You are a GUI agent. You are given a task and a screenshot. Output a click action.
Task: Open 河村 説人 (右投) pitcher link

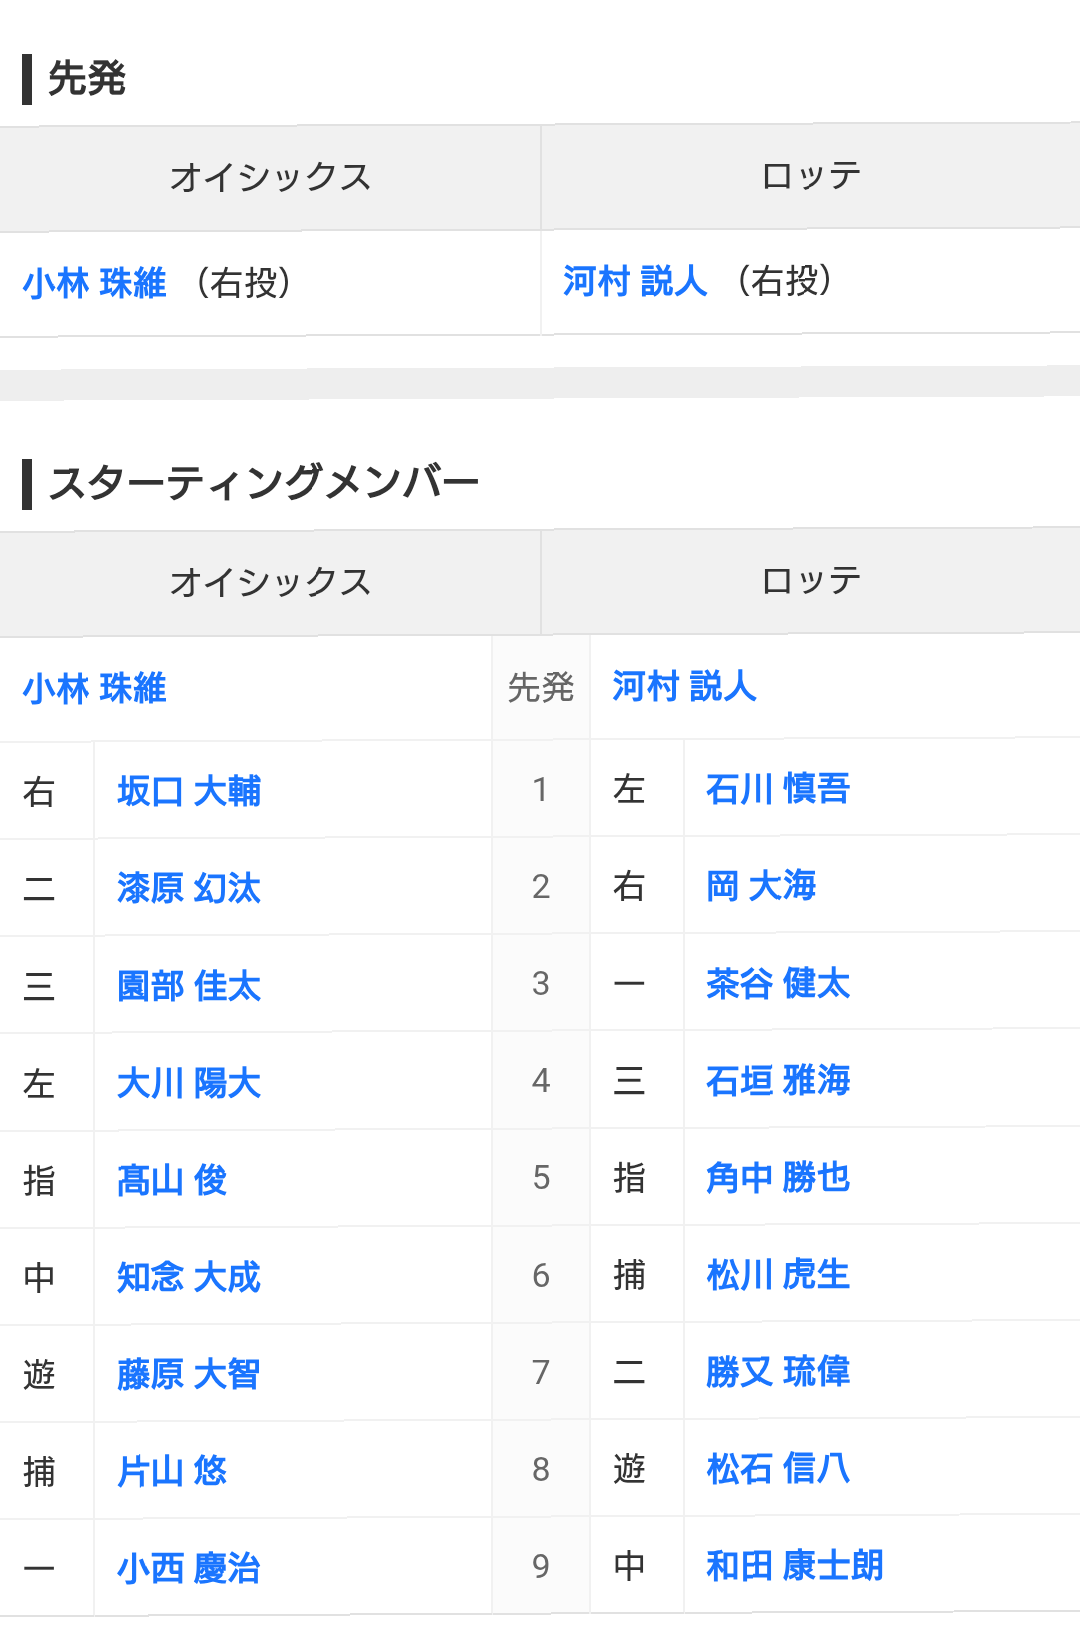[x=635, y=282]
